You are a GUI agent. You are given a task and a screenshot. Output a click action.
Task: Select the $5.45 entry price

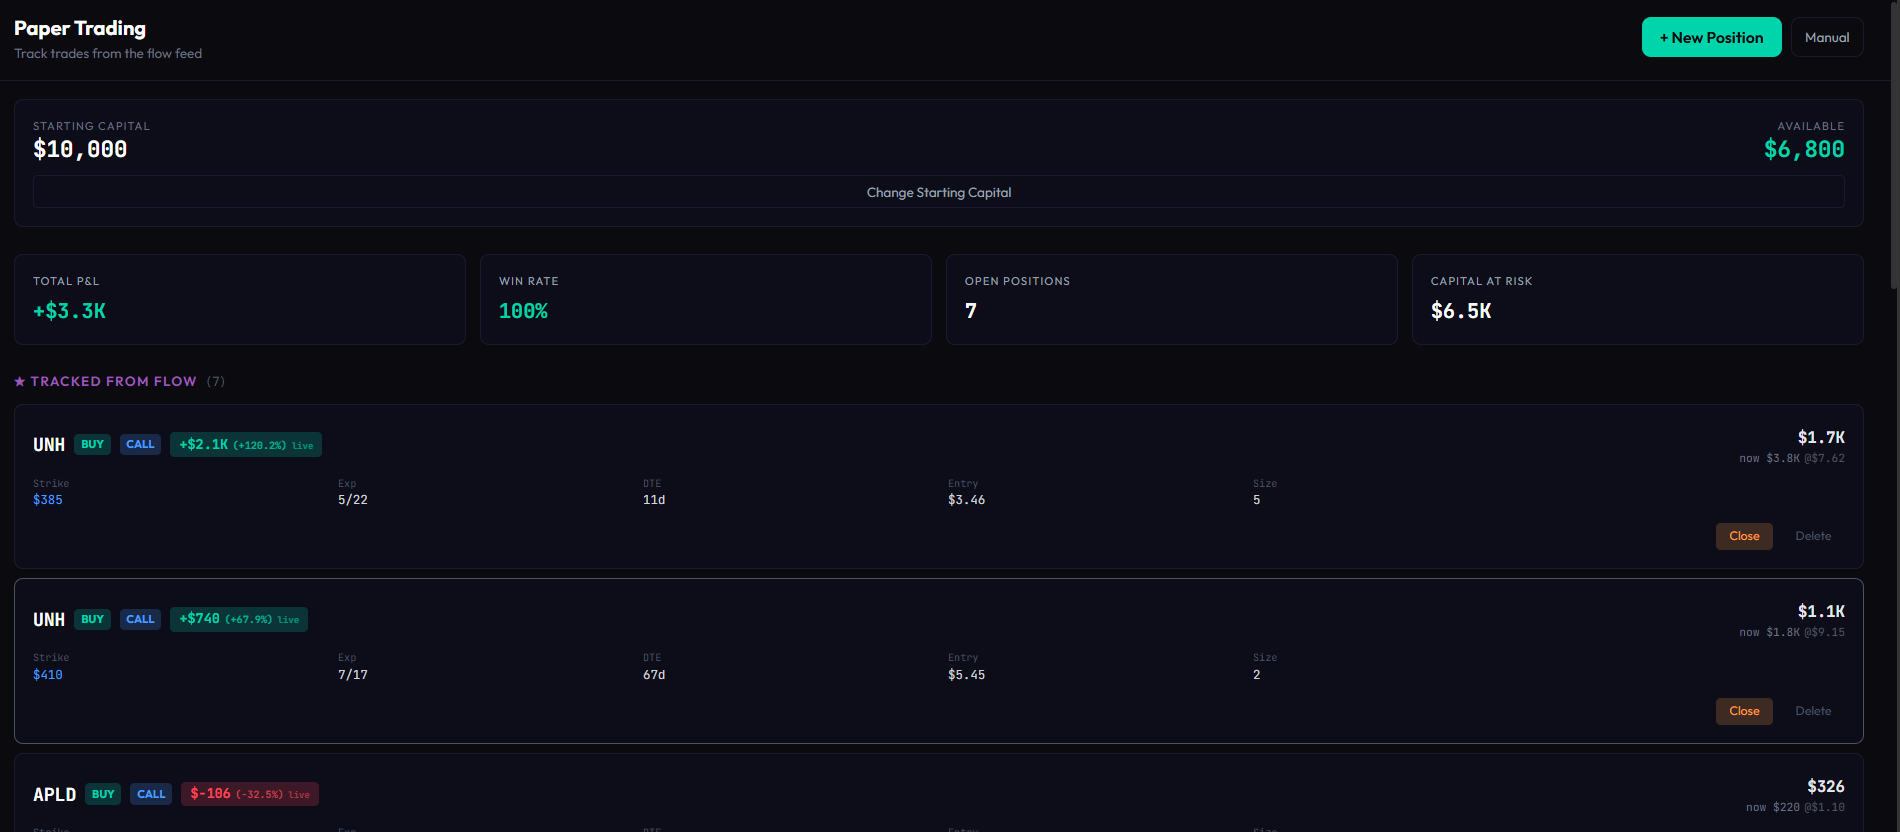(x=967, y=675)
